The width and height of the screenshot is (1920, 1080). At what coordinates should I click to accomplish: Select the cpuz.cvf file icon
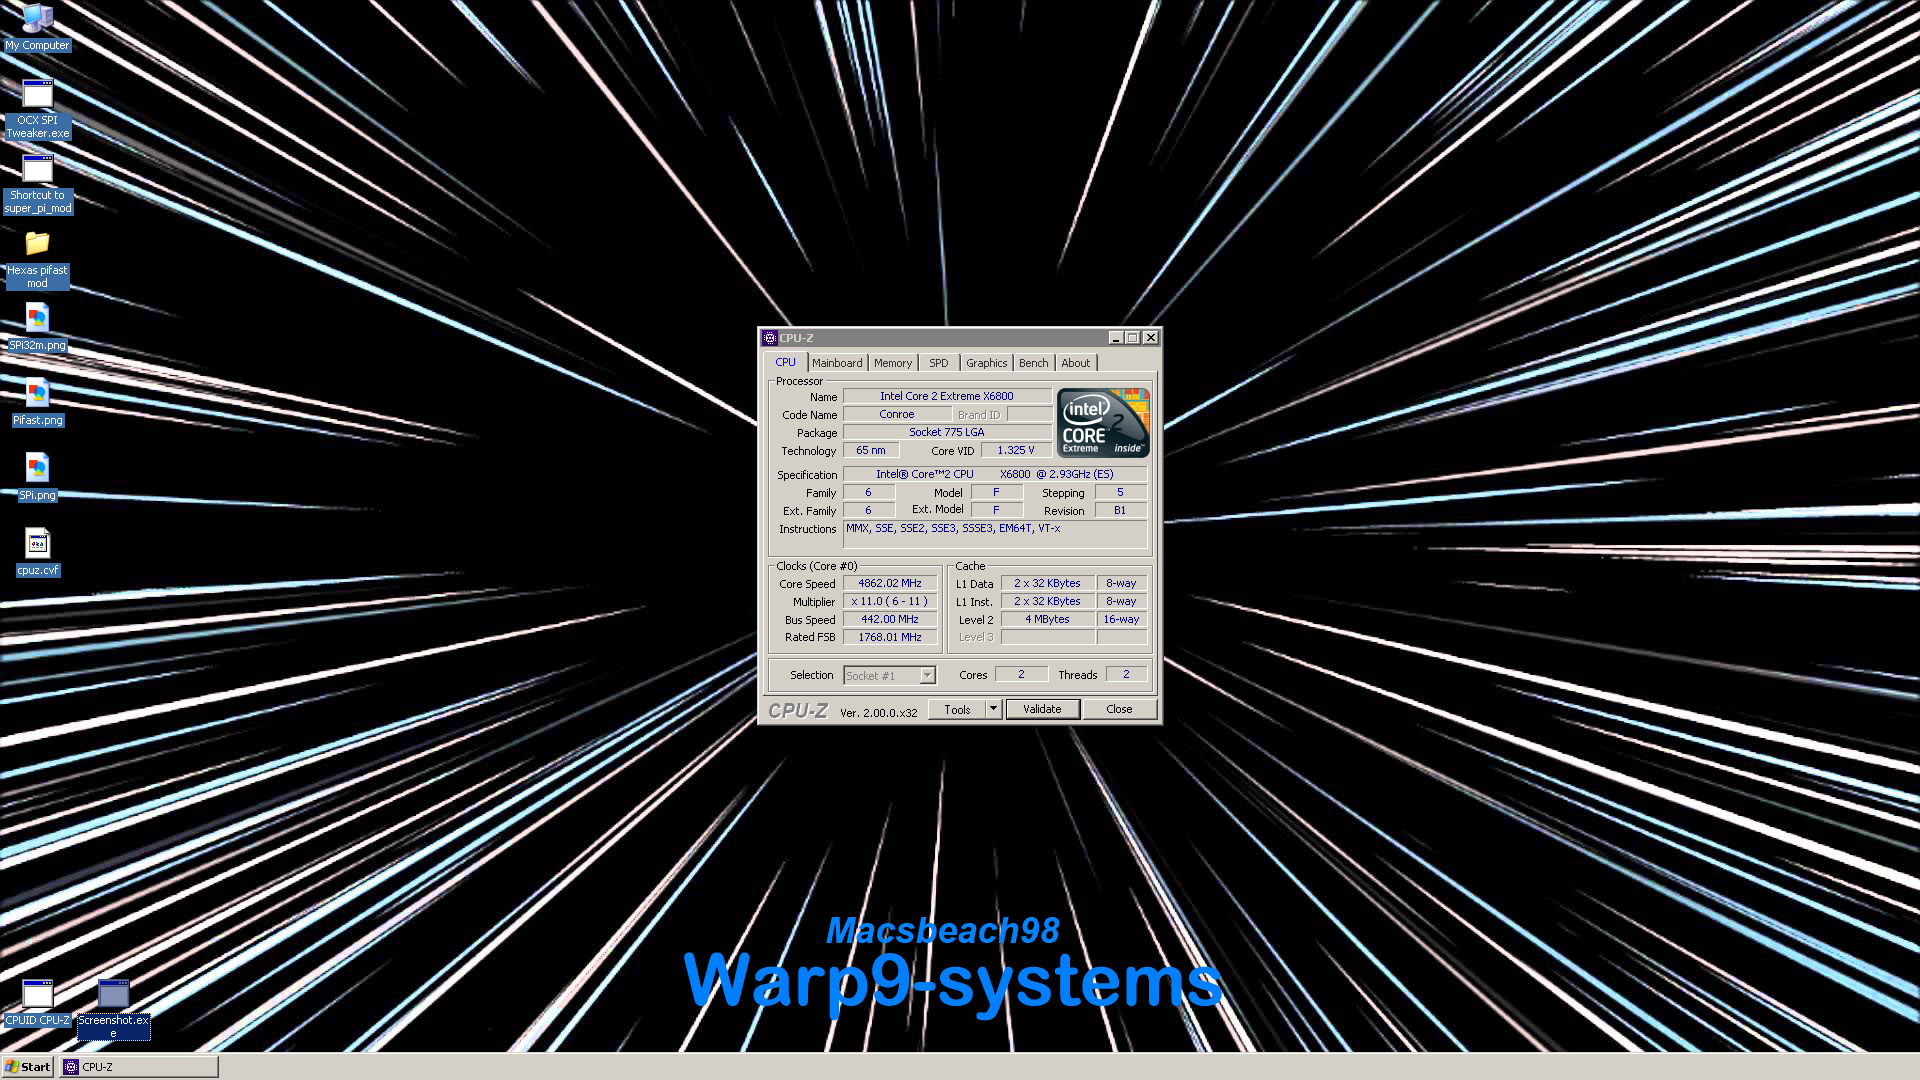pyautogui.click(x=37, y=553)
